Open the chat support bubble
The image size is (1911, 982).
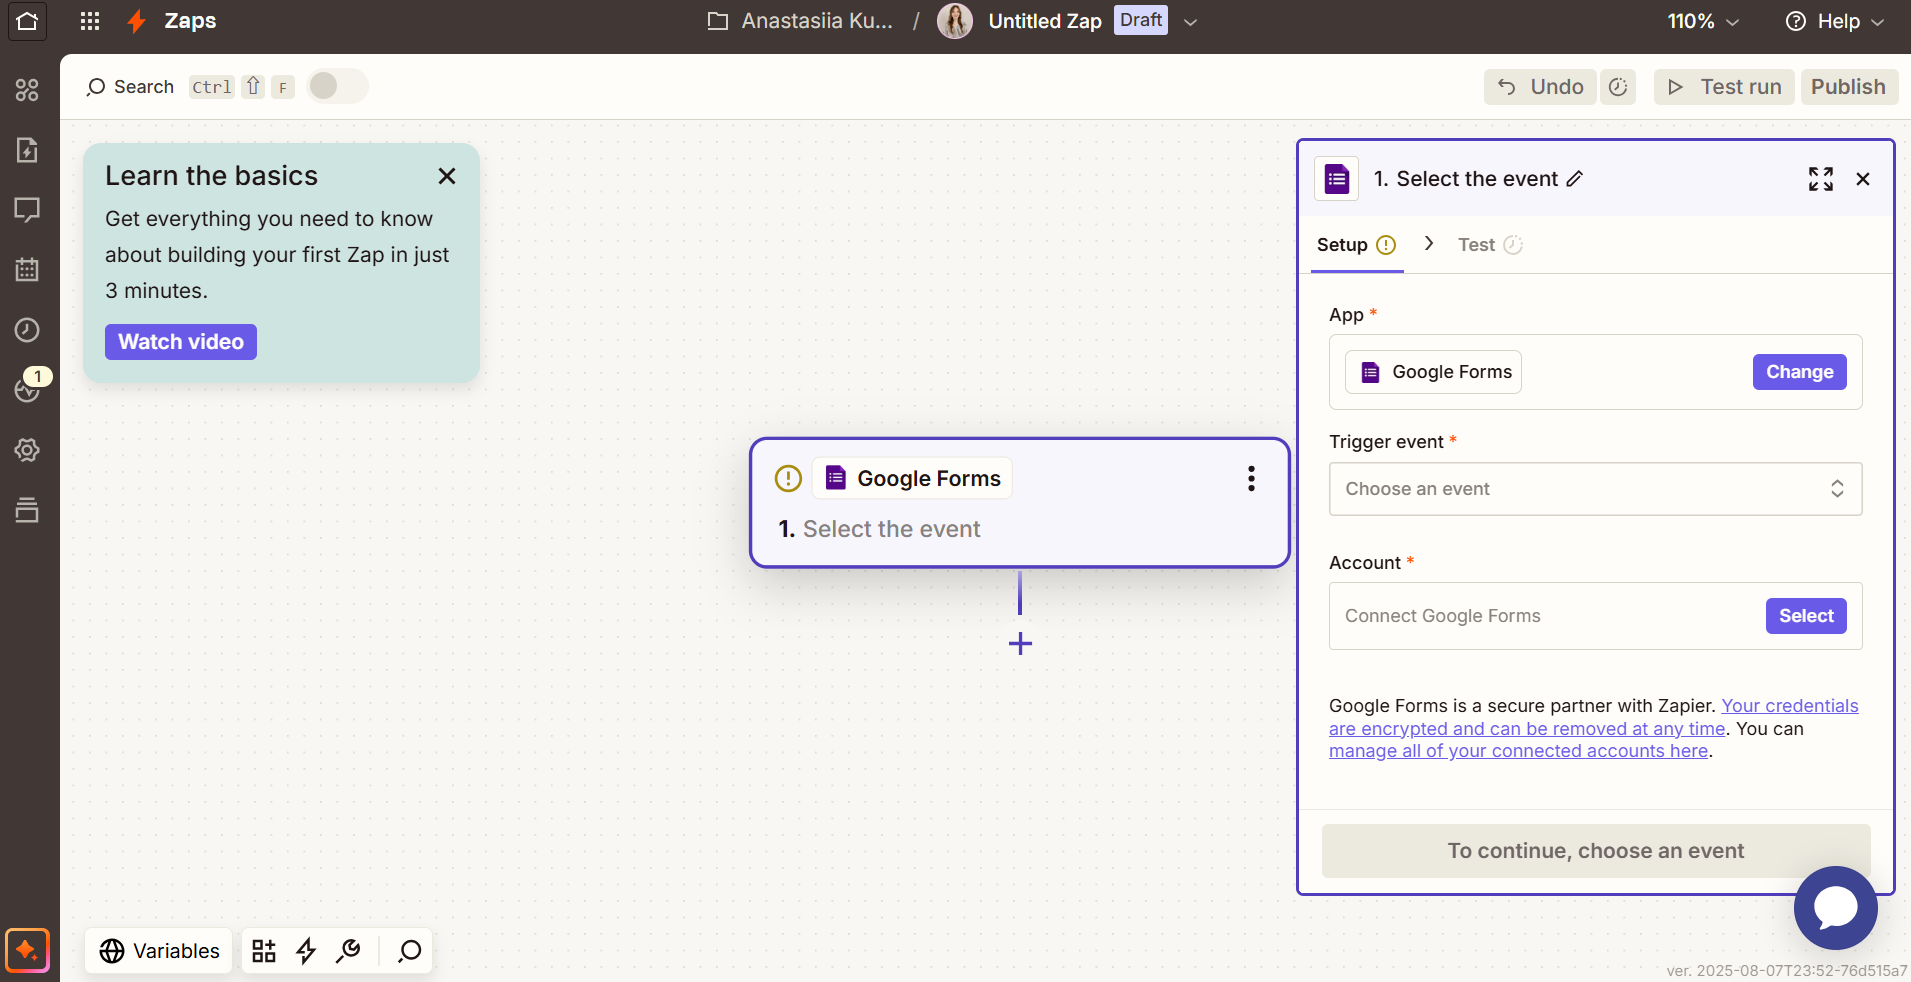[x=1835, y=907]
